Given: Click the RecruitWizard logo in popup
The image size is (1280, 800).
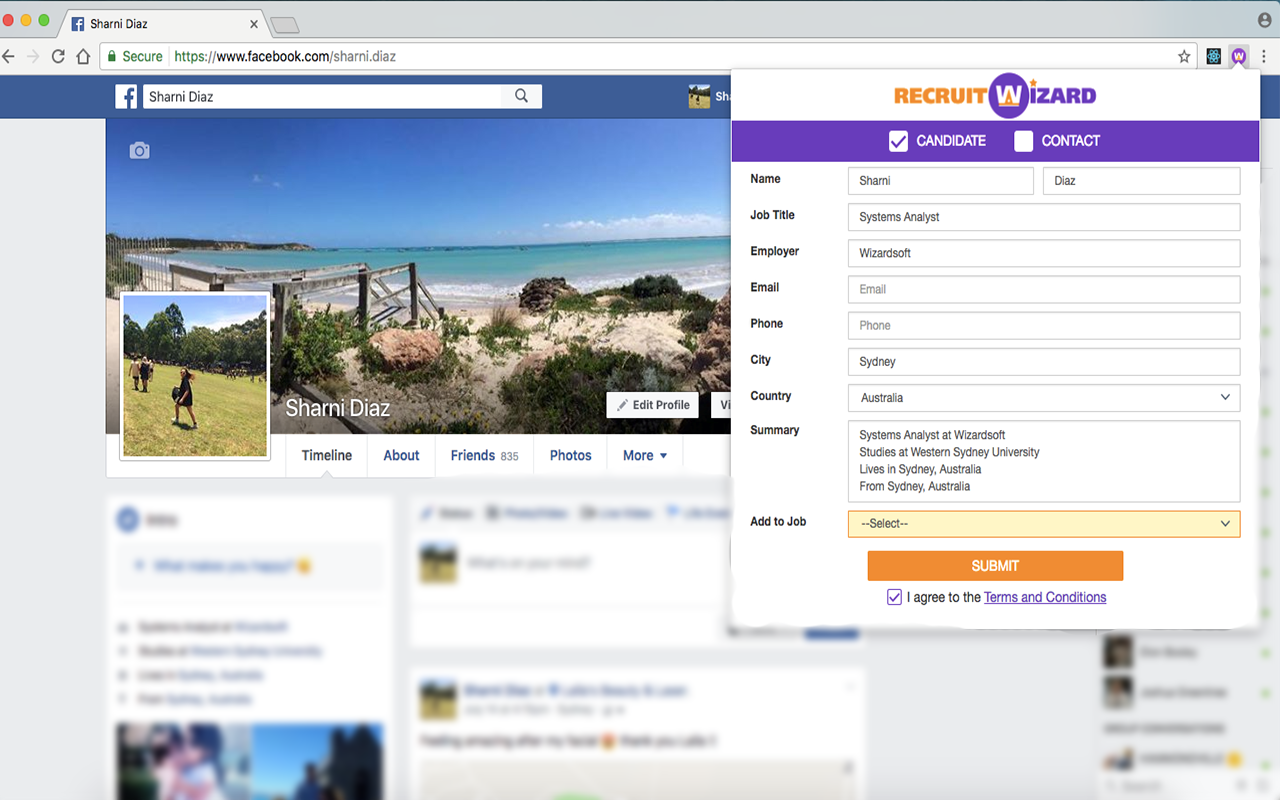Looking at the screenshot, I should [x=995, y=96].
